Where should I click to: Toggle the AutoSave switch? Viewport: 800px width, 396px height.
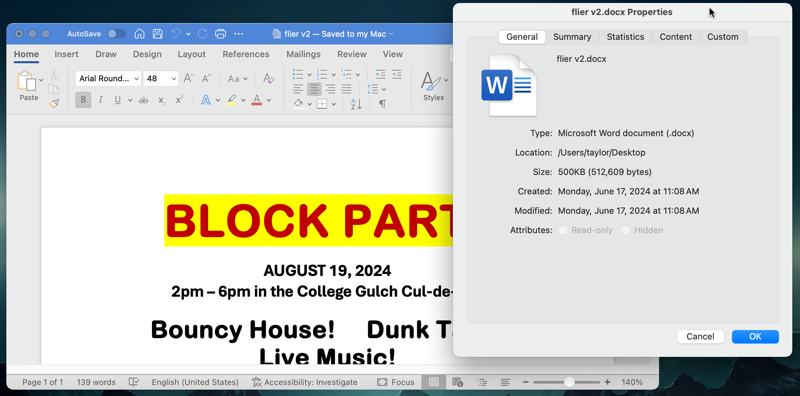click(x=117, y=34)
